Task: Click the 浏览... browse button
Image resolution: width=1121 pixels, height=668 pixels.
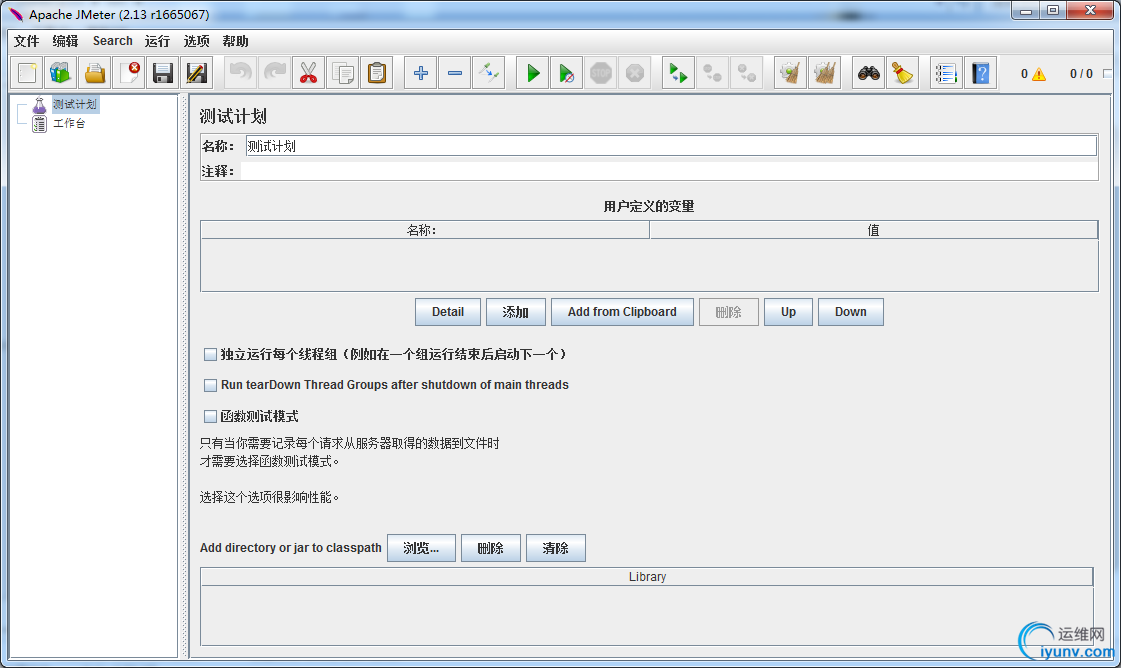Action: coord(421,548)
